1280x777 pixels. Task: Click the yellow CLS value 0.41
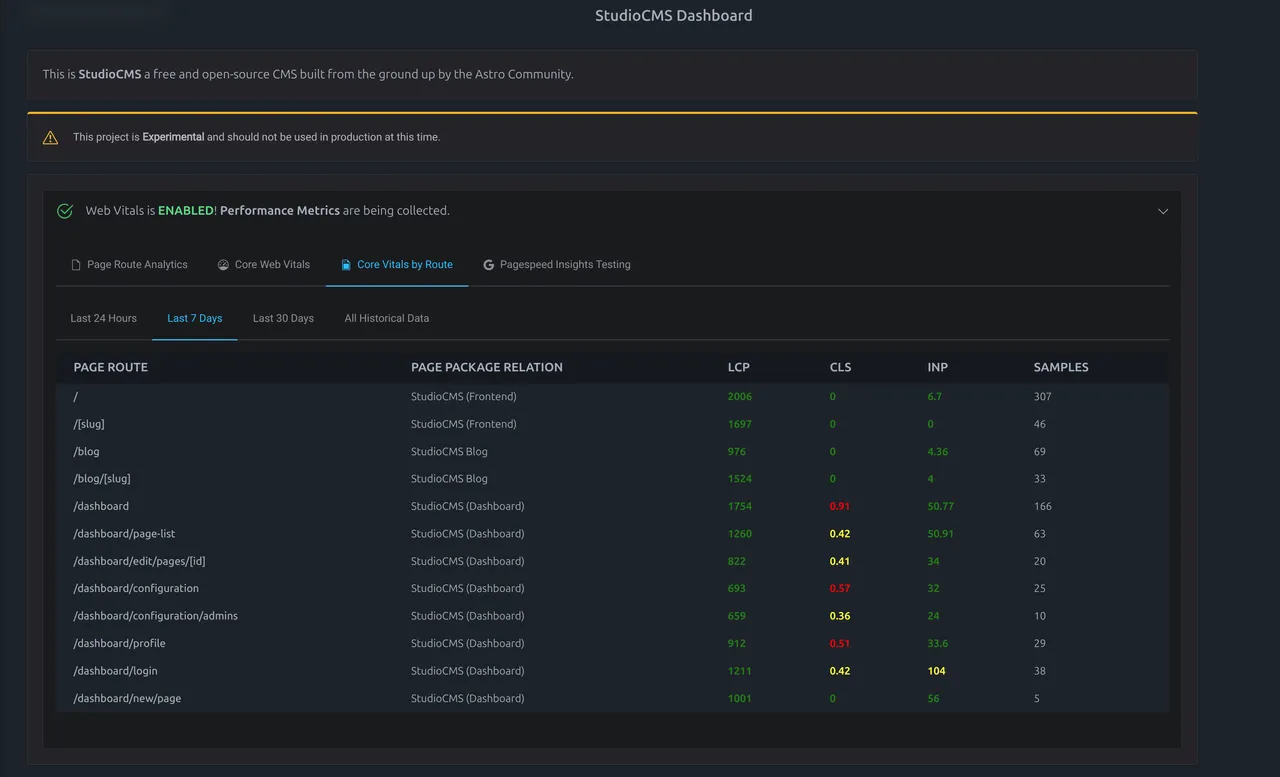tap(840, 561)
